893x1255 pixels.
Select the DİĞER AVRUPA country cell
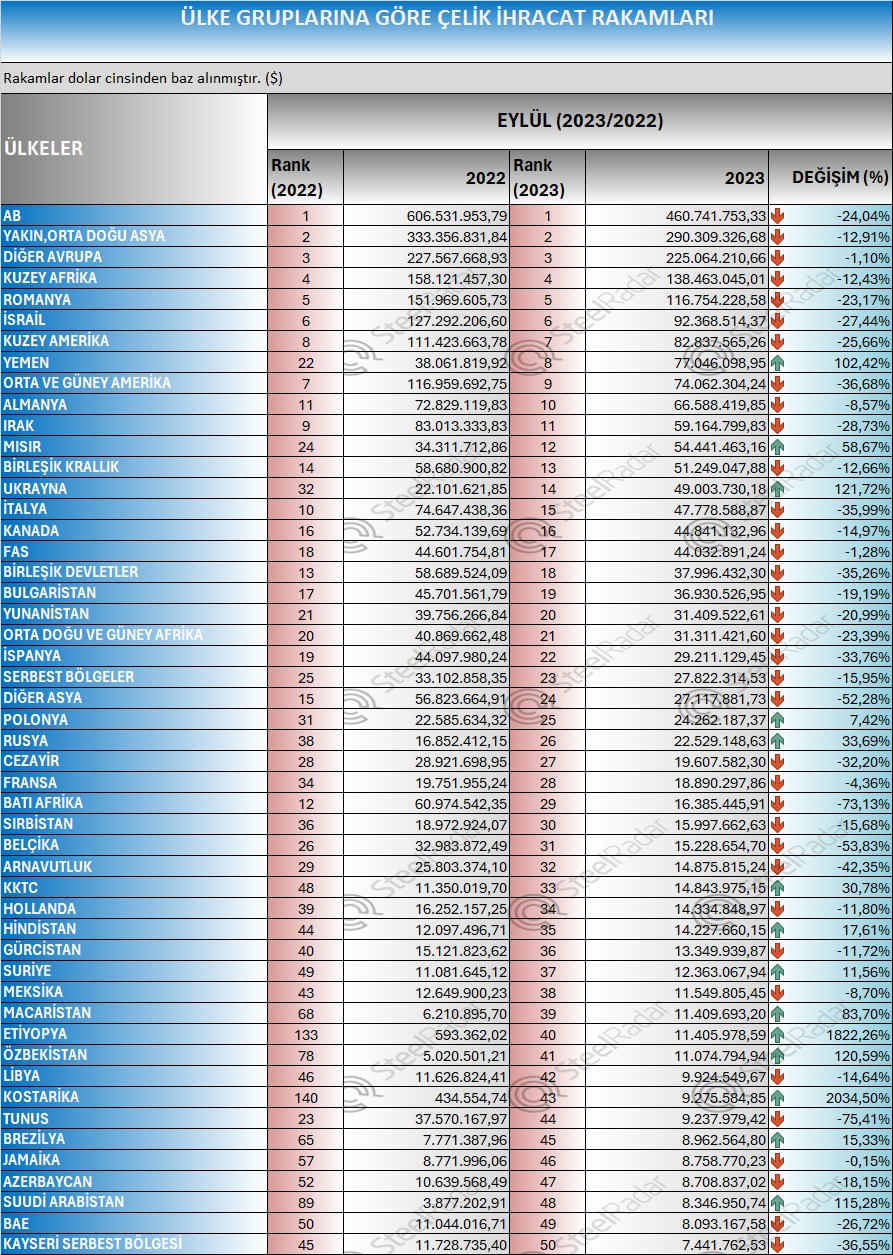(134, 257)
